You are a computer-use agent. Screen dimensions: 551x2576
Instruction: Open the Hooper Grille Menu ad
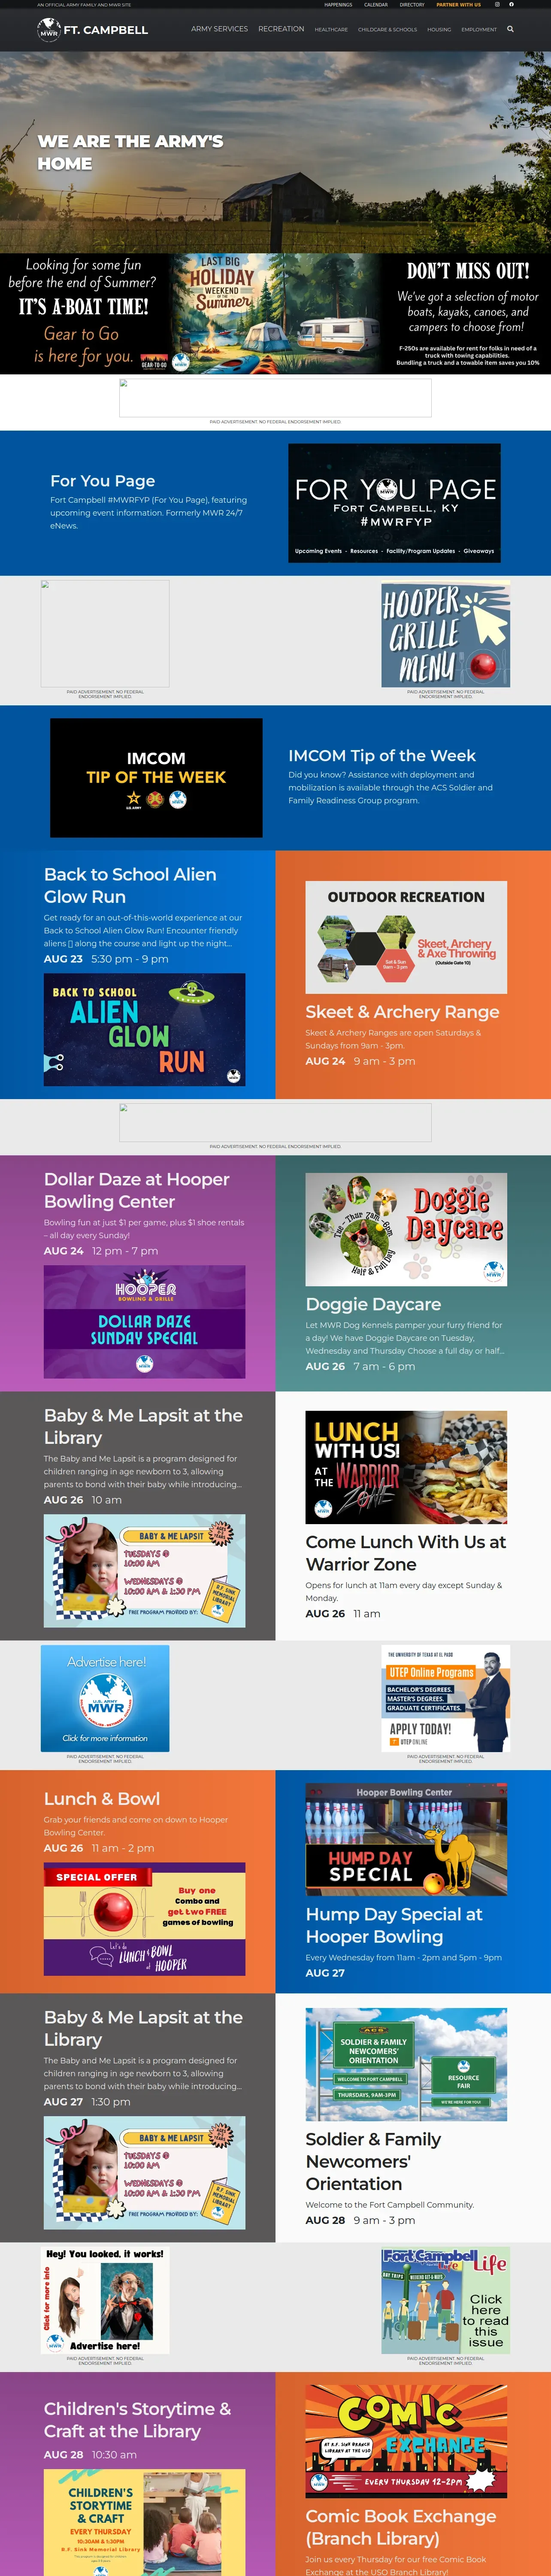click(445, 634)
